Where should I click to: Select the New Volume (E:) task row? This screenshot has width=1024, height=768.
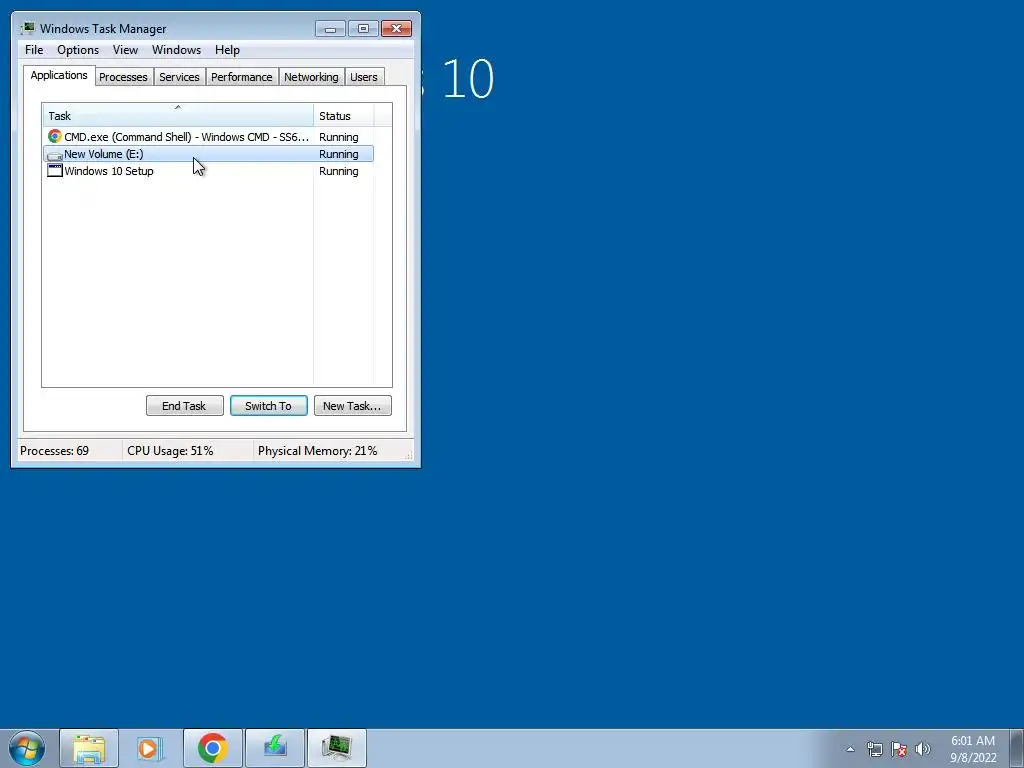coord(208,154)
